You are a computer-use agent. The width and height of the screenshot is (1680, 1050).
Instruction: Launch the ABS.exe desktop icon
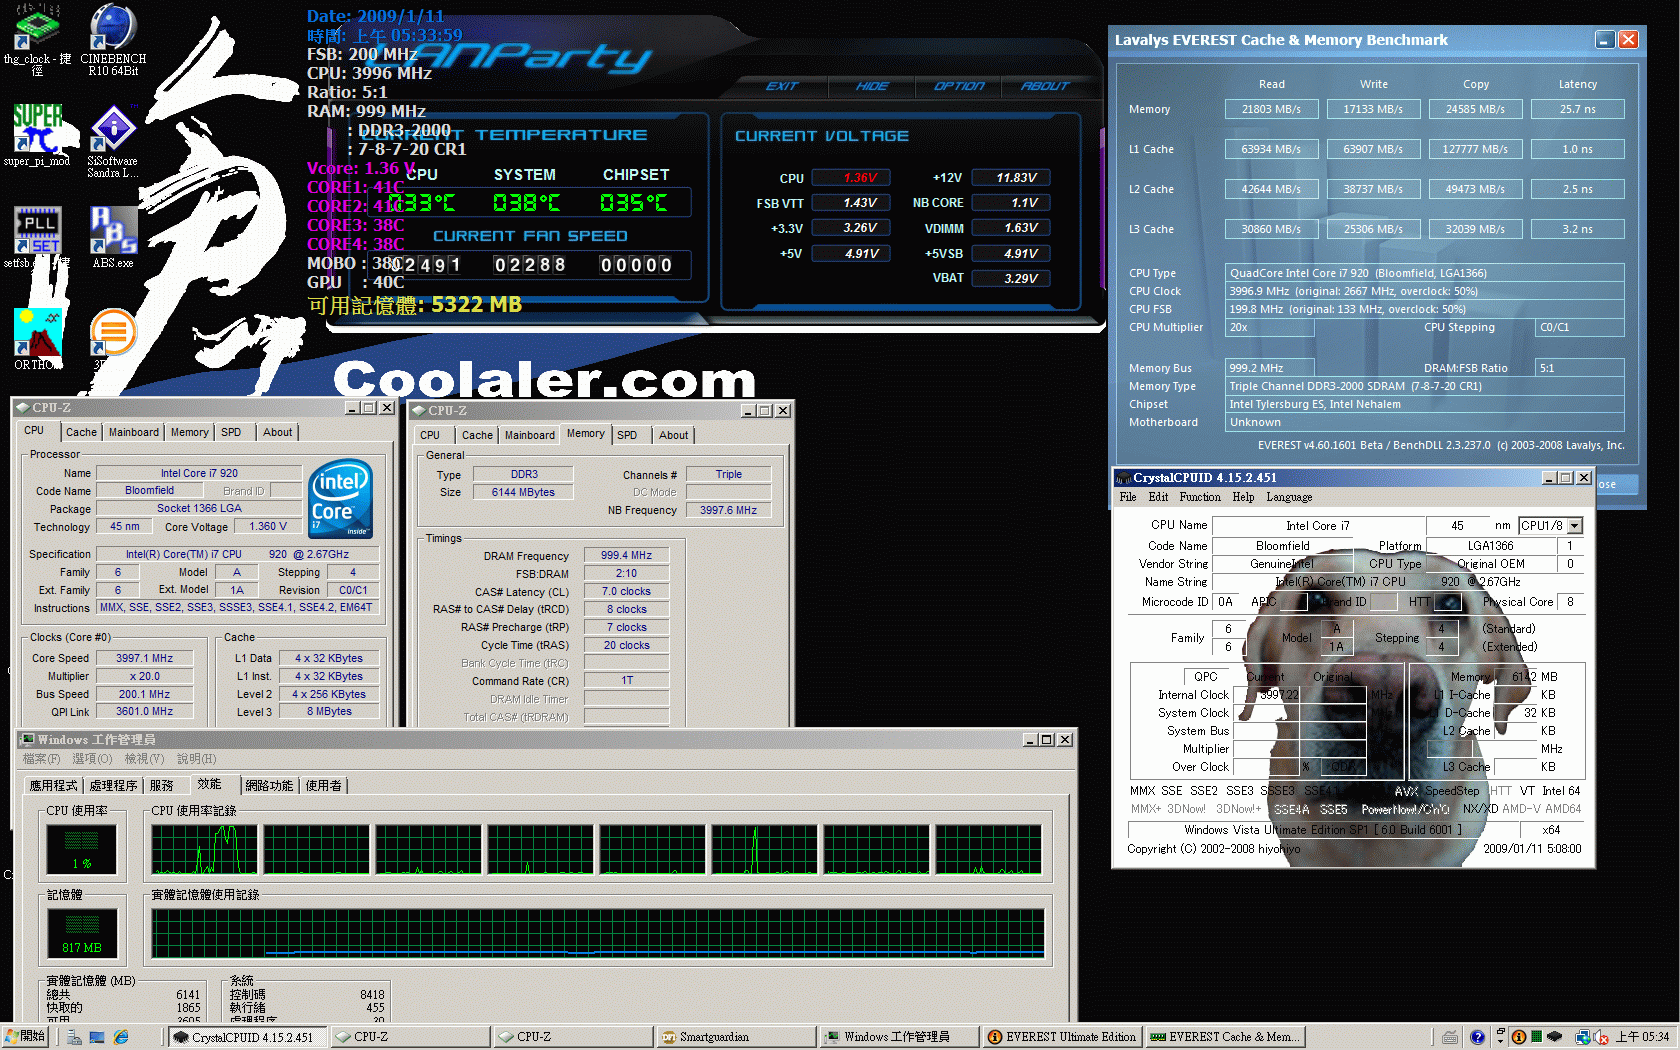[x=113, y=237]
